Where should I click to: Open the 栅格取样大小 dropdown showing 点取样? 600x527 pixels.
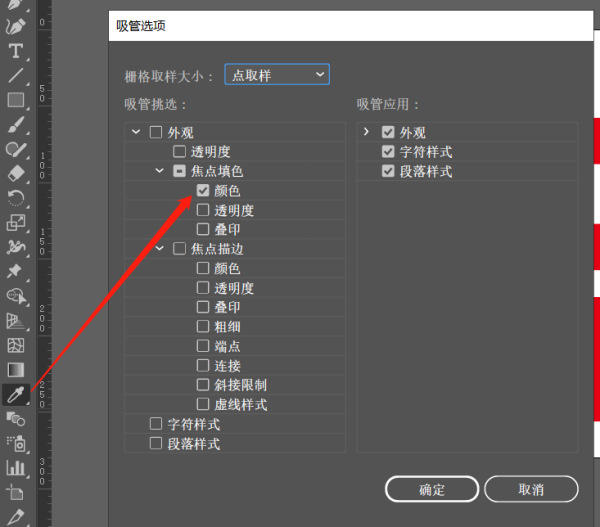pos(277,74)
